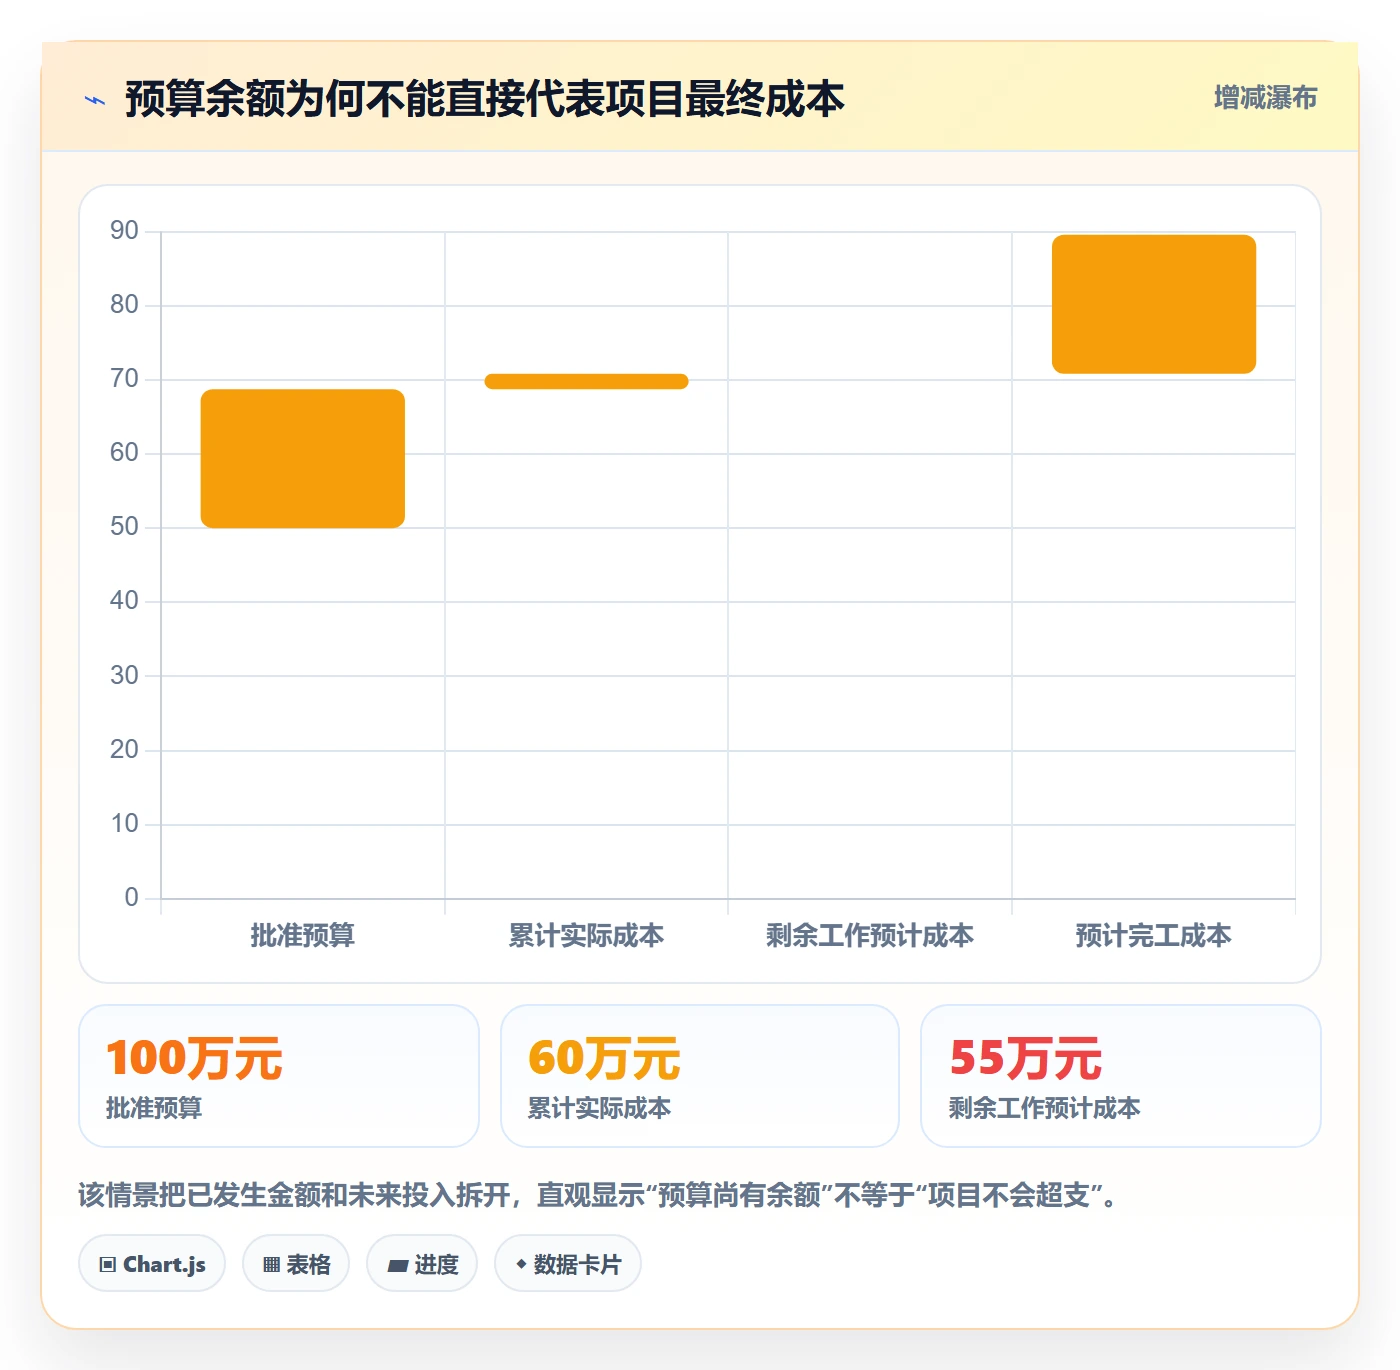1400x1370 pixels.
Task: Click the lightning icon beside the title
Action: click(x=95, y=100)
